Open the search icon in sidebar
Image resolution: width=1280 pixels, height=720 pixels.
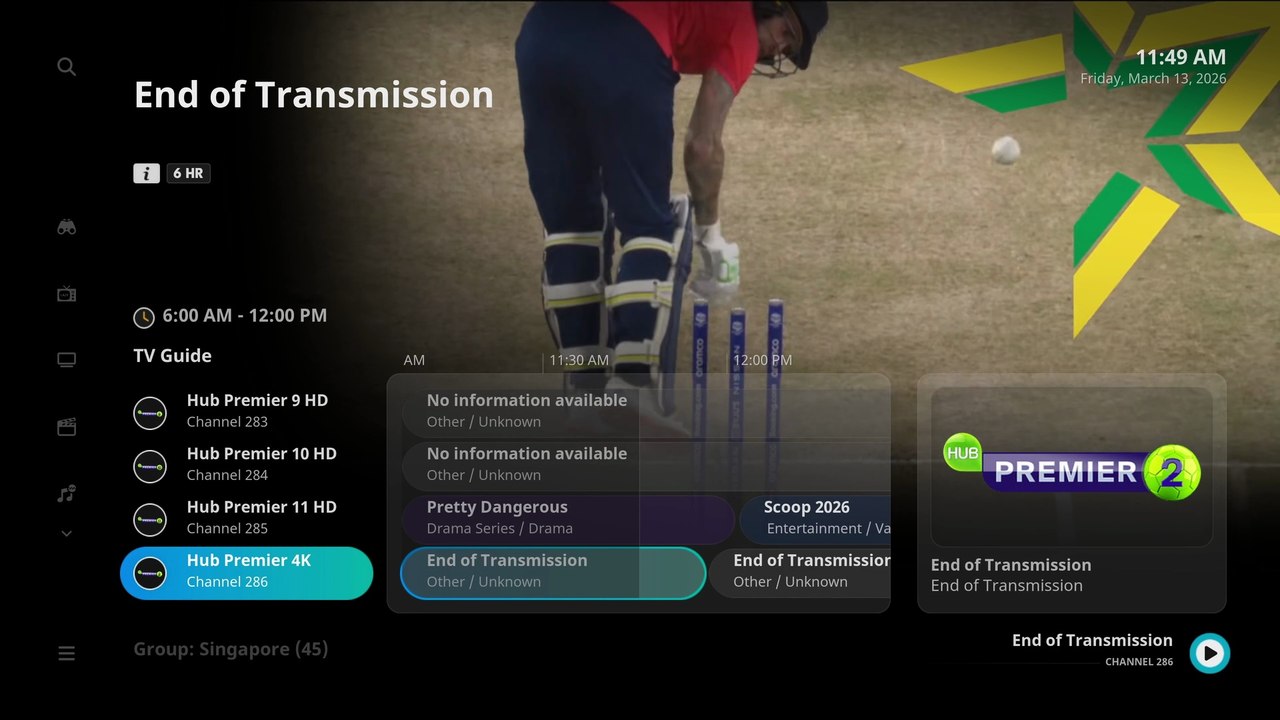click(x=66, y=67)
